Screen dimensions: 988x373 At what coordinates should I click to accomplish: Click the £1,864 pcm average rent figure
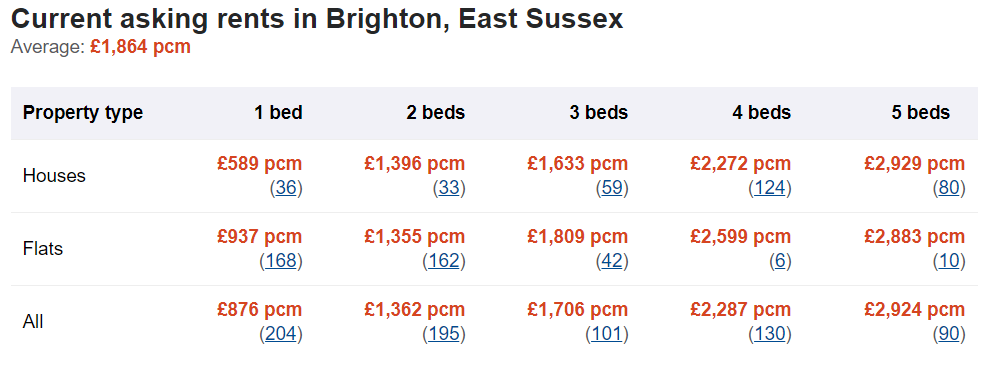(140, 47)
